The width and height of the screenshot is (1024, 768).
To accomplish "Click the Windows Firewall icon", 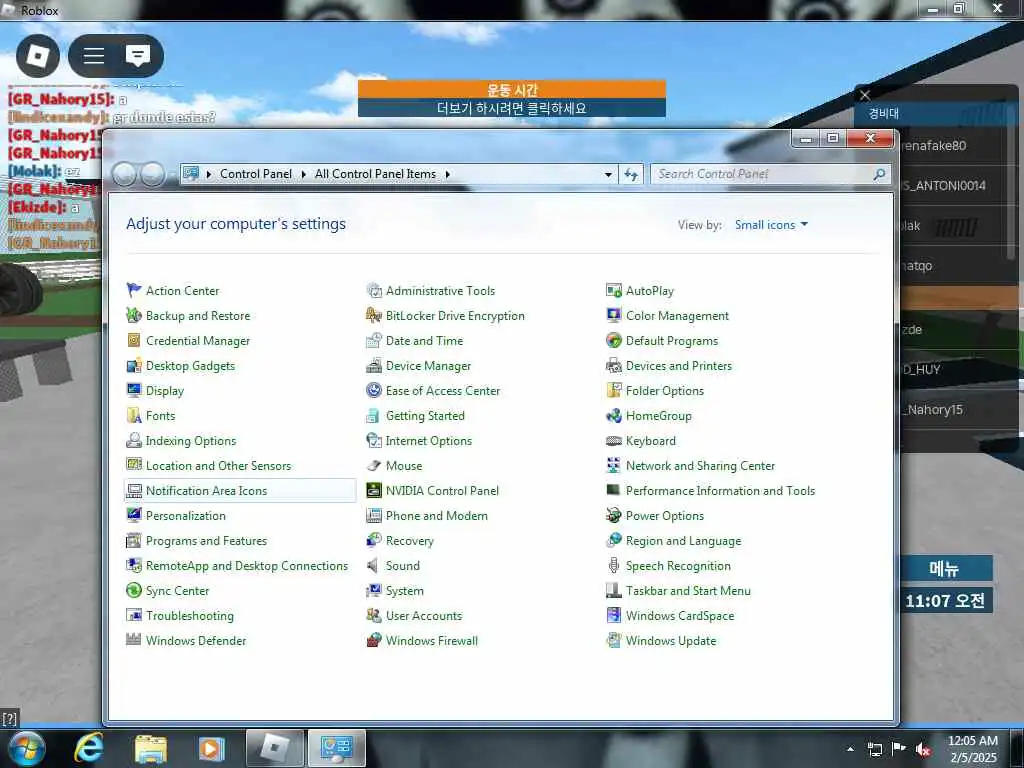I will (374, 641).
